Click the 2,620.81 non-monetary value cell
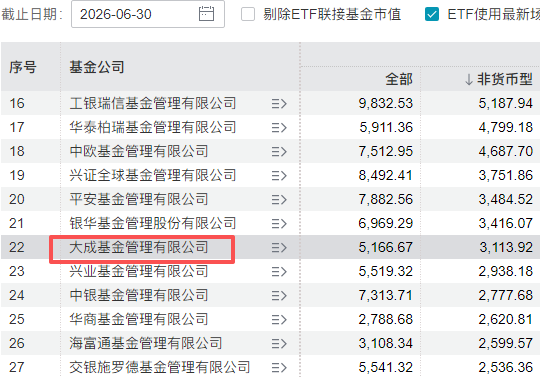 [506, 319]
